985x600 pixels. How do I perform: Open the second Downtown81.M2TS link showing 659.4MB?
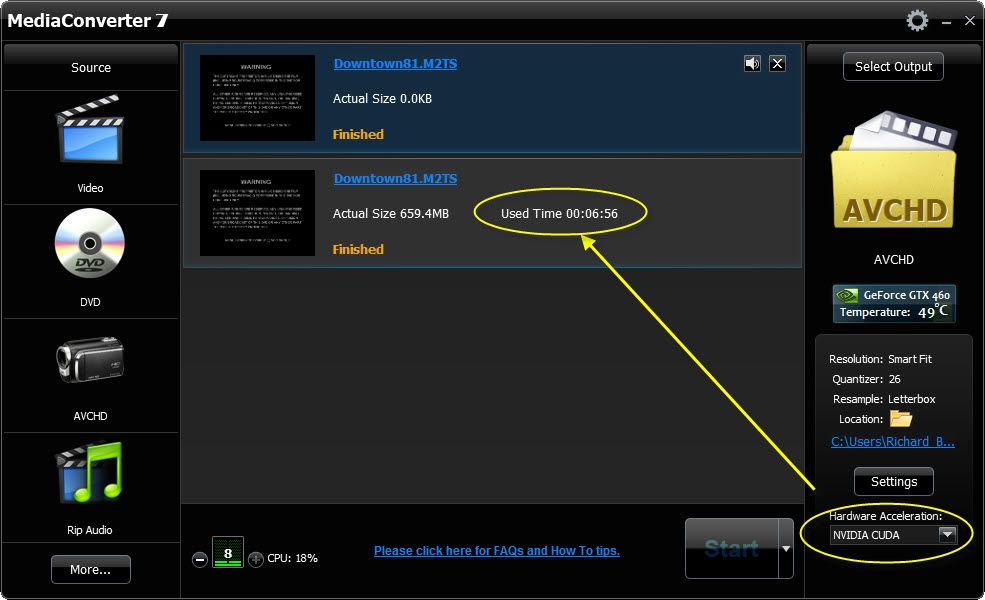395,178
